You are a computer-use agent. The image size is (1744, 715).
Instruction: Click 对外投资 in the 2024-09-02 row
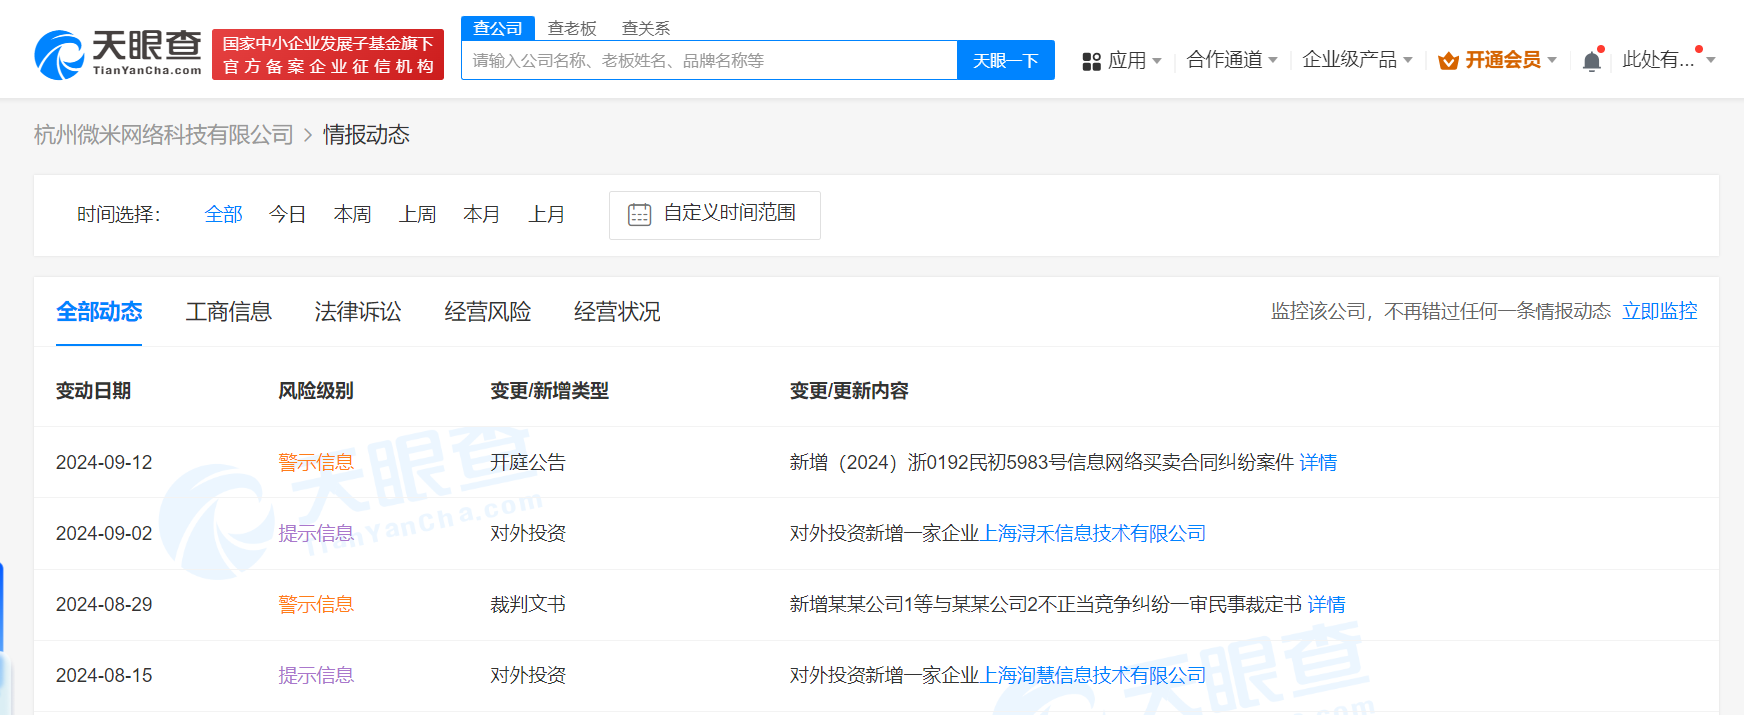click(528, 533)
